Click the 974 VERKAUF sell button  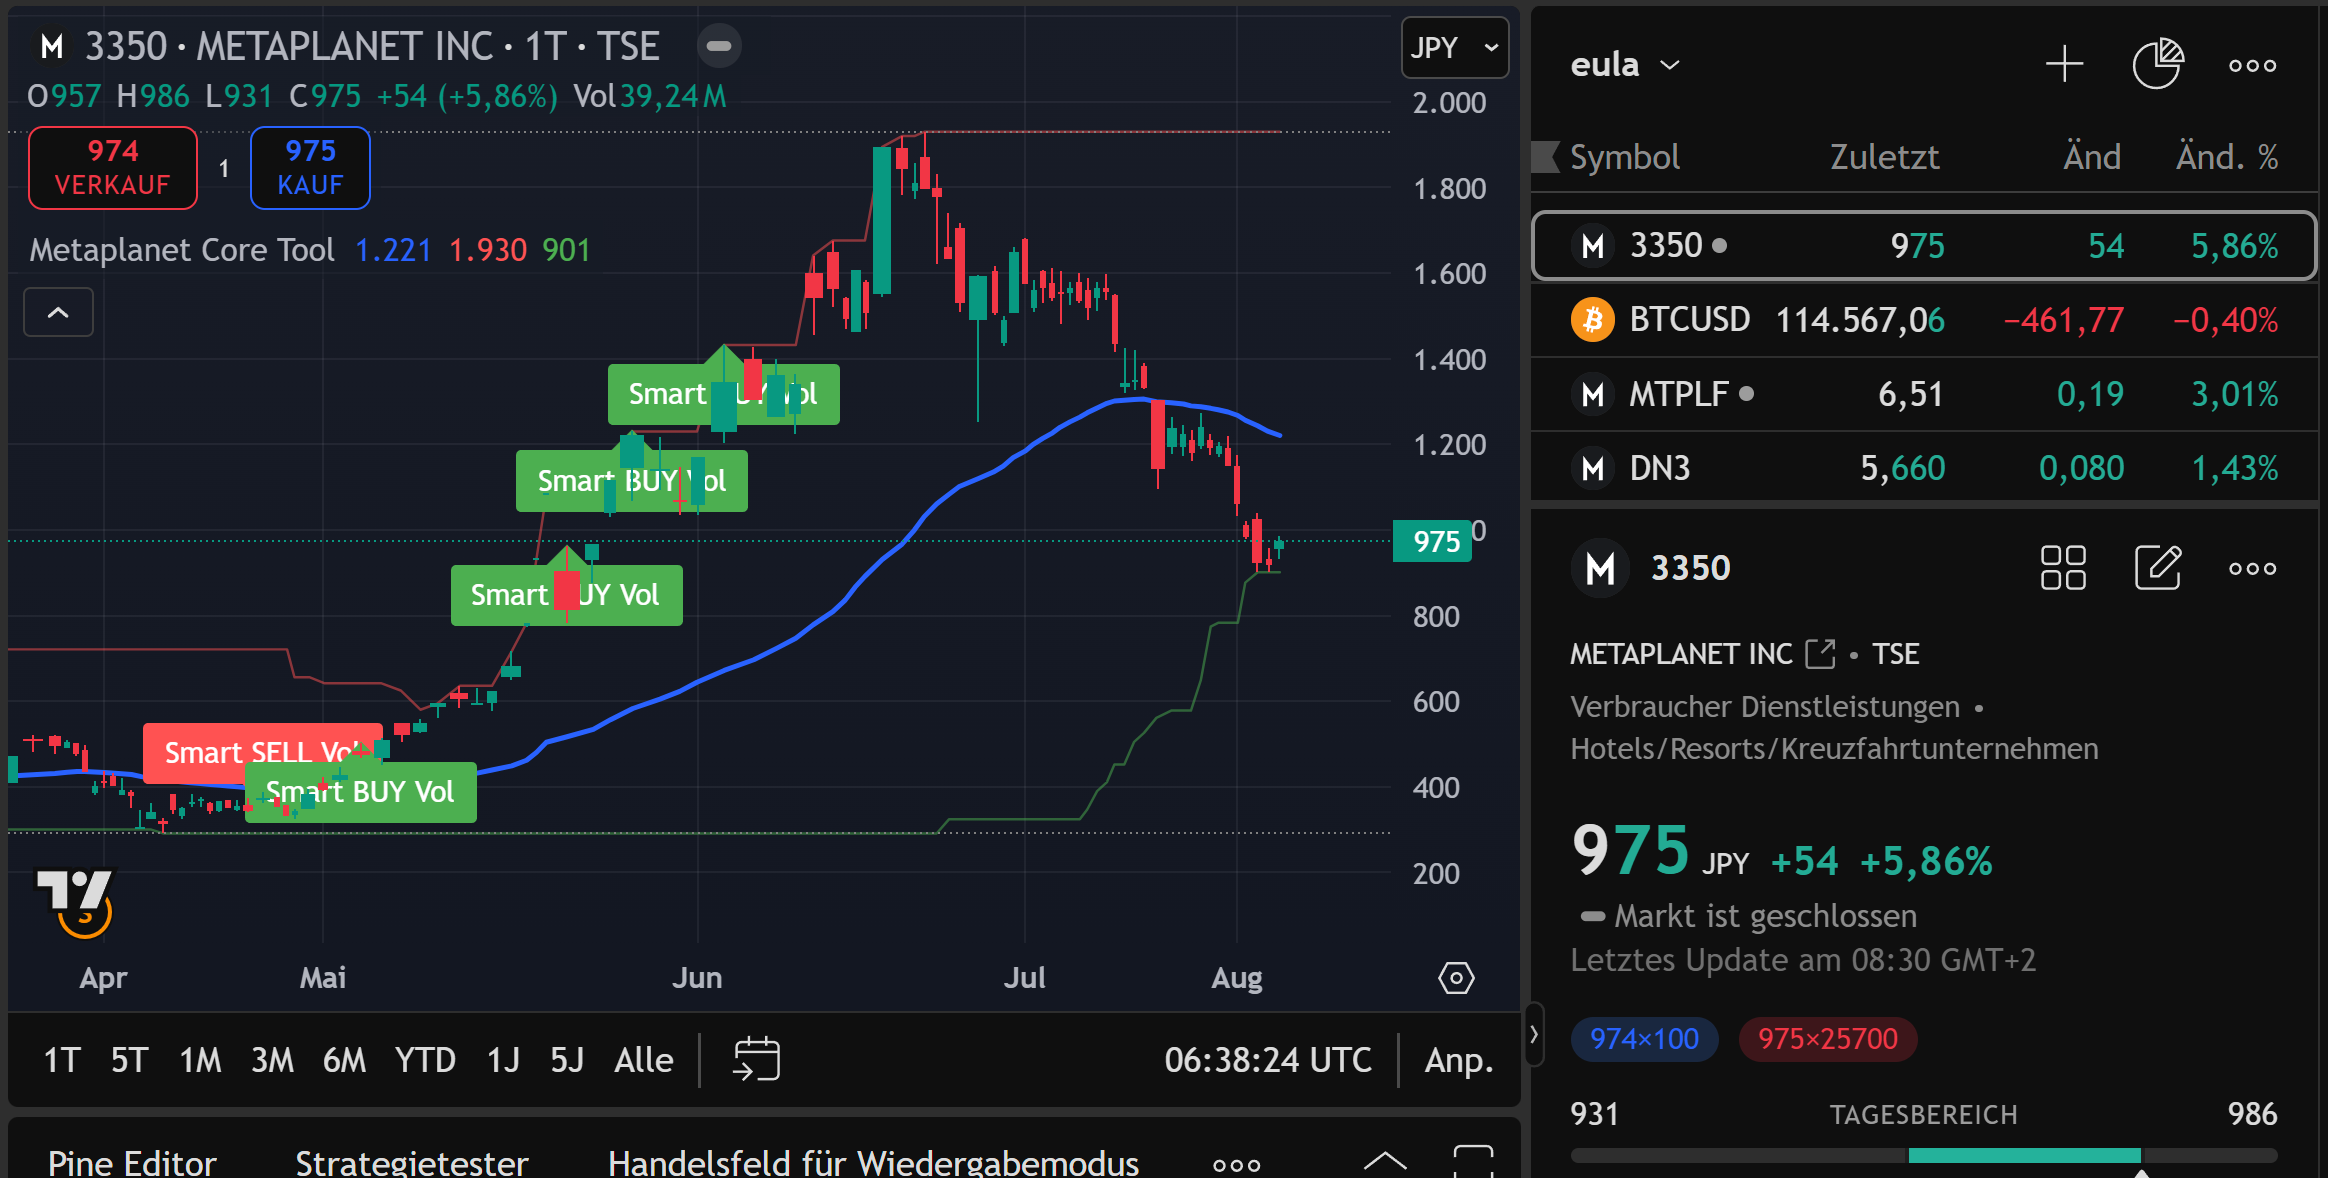click(x=112, y=168)
